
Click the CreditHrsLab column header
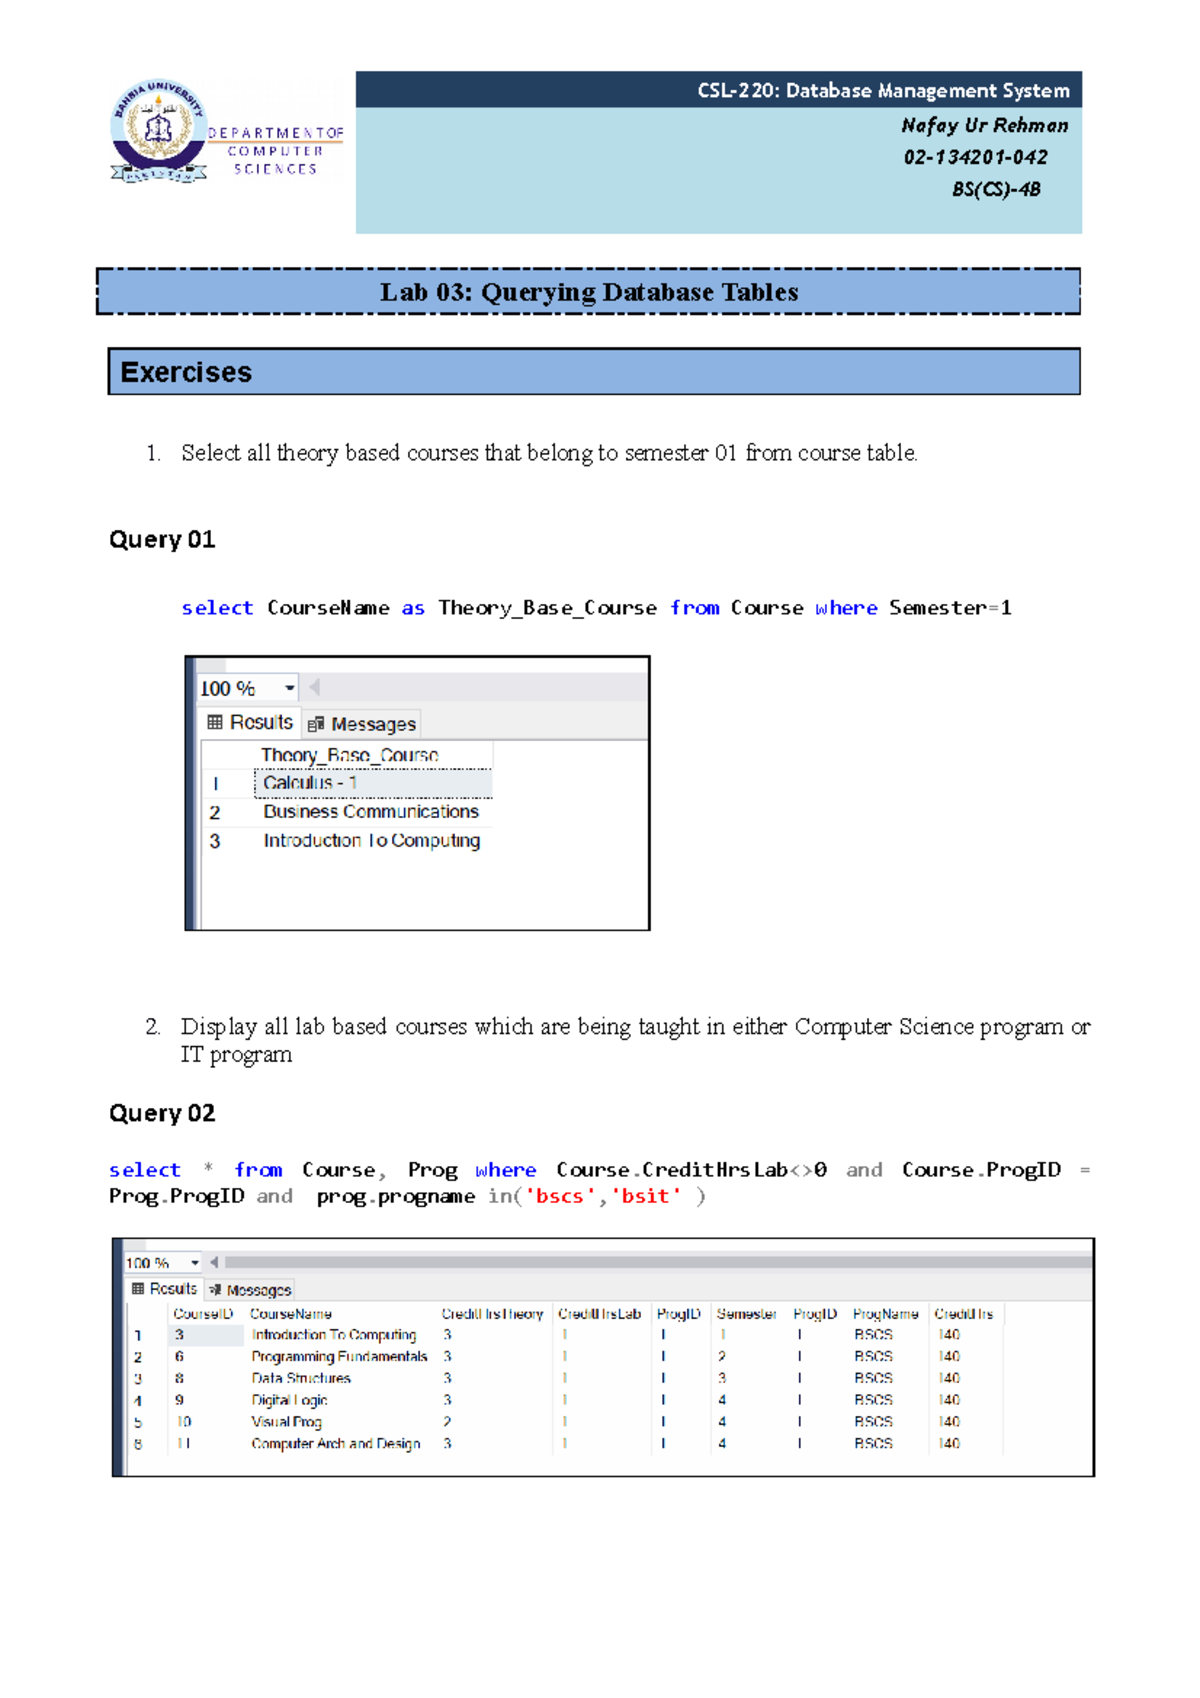(x=599, y=1314)
